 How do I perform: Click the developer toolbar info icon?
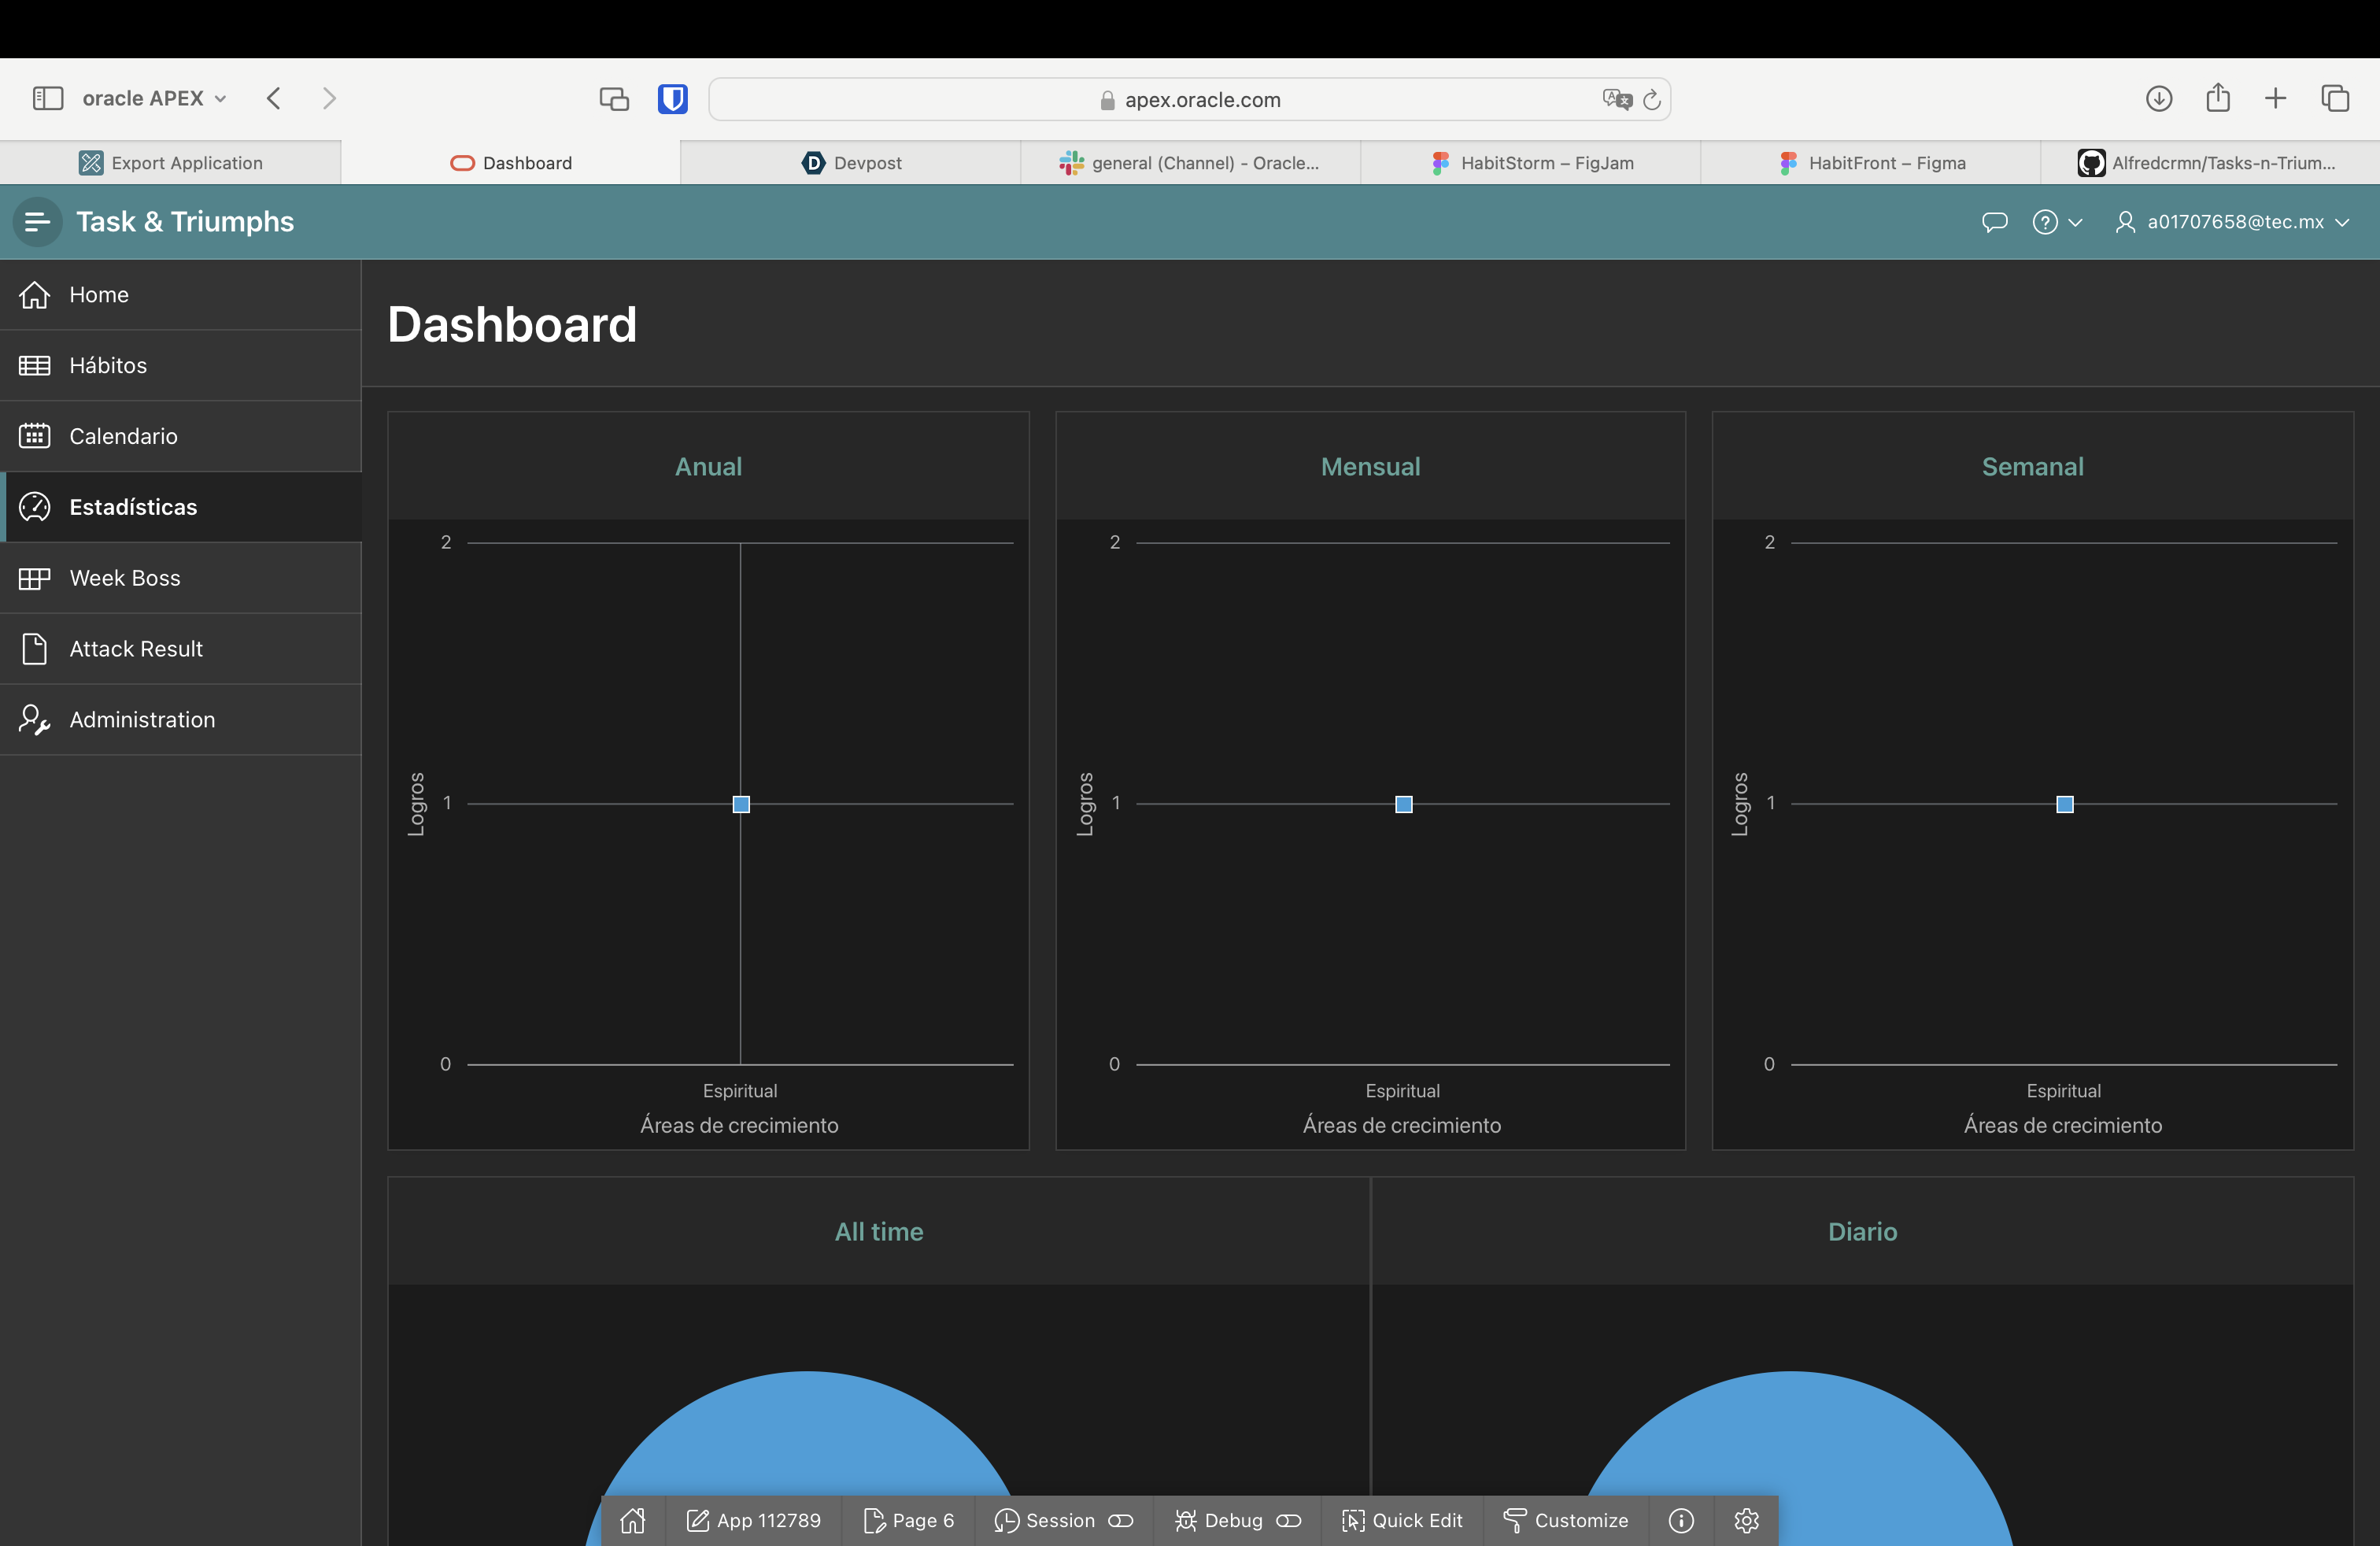pyautogui.click(x=1681, y=1520)
